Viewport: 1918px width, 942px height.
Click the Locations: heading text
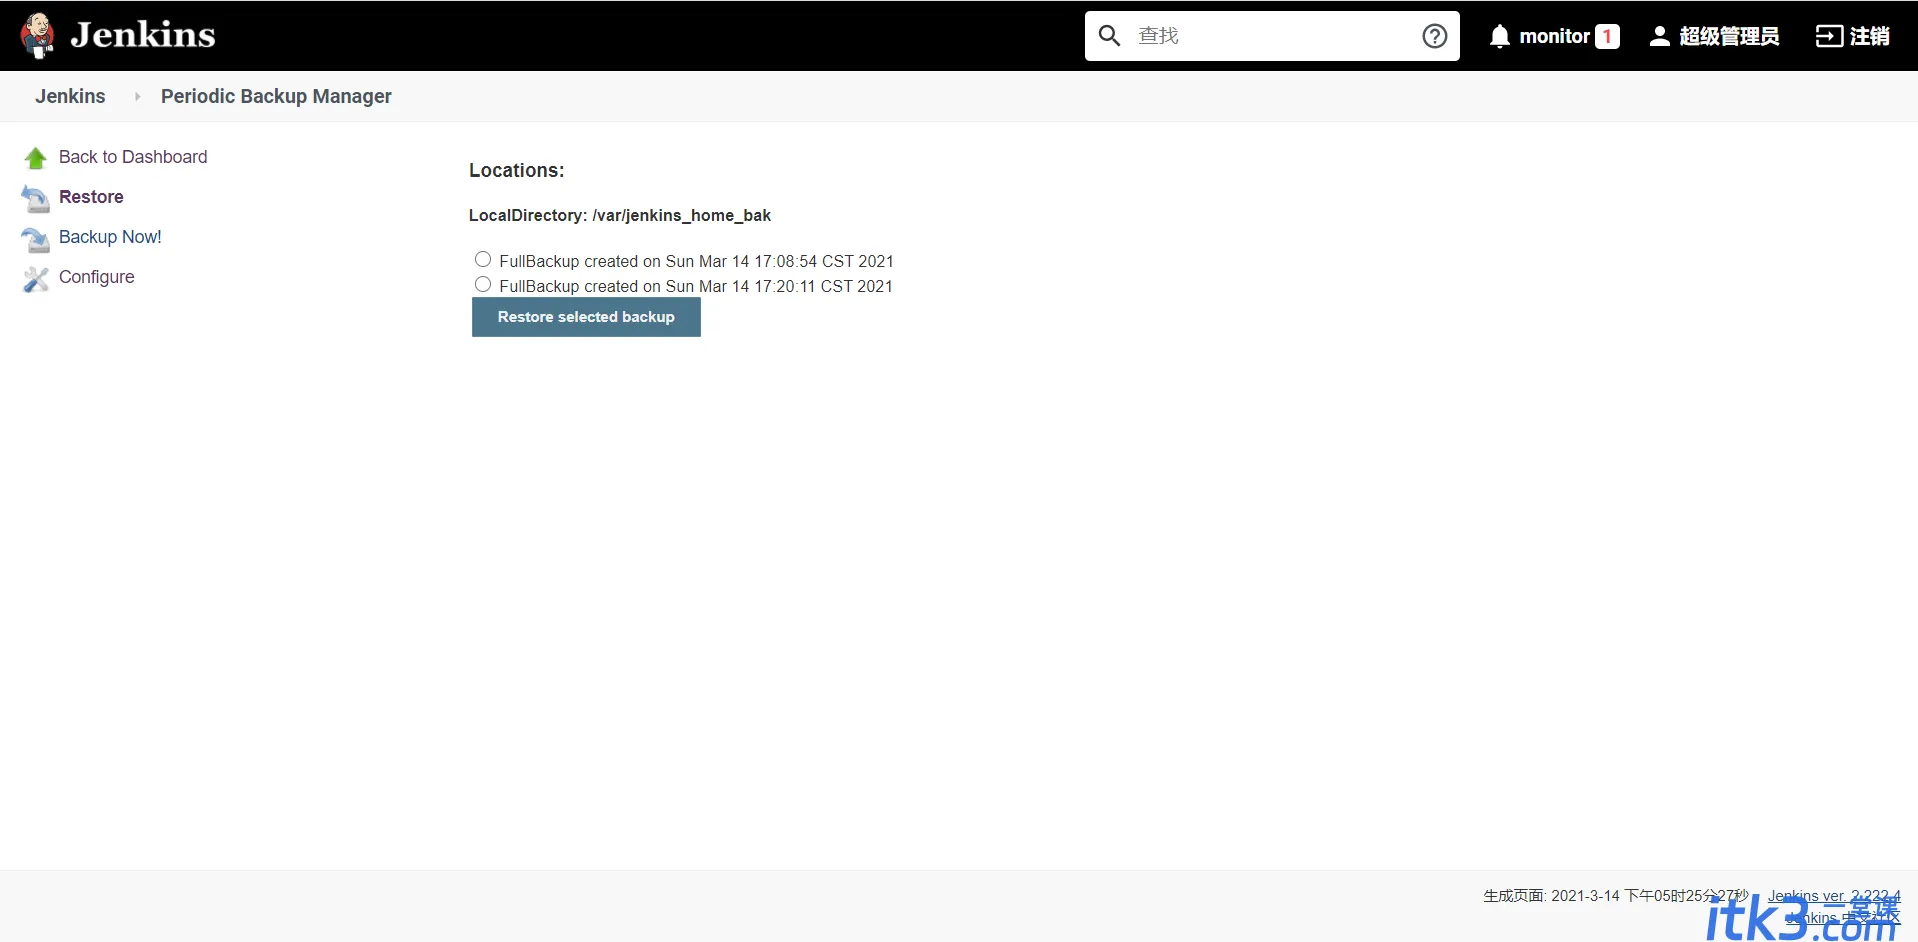click(517, 170)
